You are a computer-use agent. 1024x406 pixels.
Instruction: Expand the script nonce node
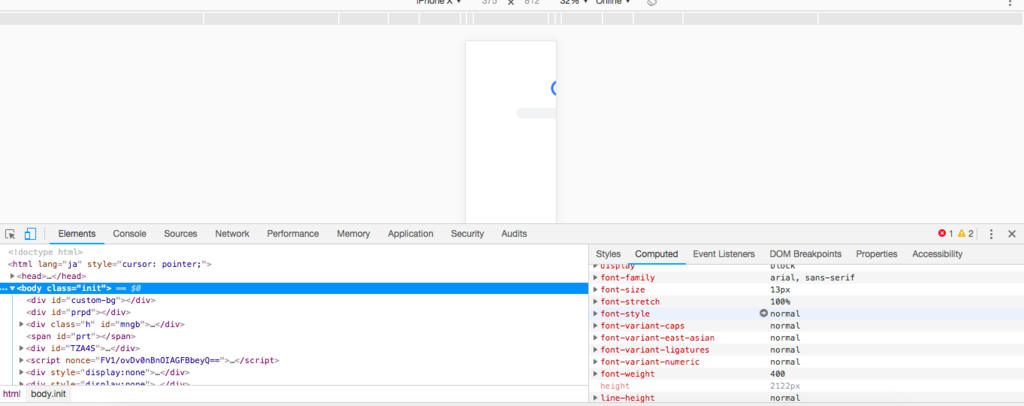[x=22, y=360]
